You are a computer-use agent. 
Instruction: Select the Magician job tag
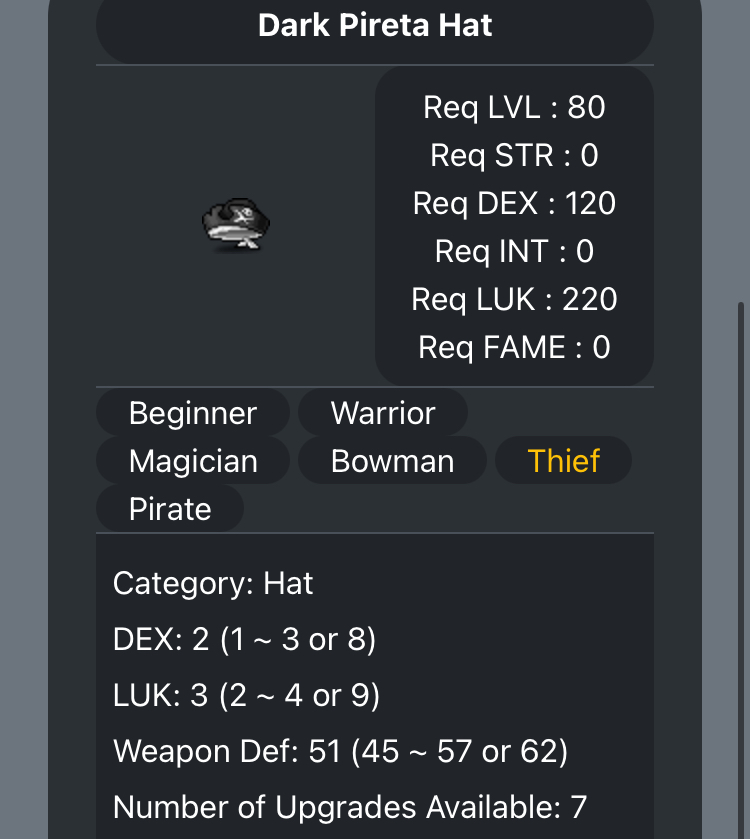coord(193,461)
